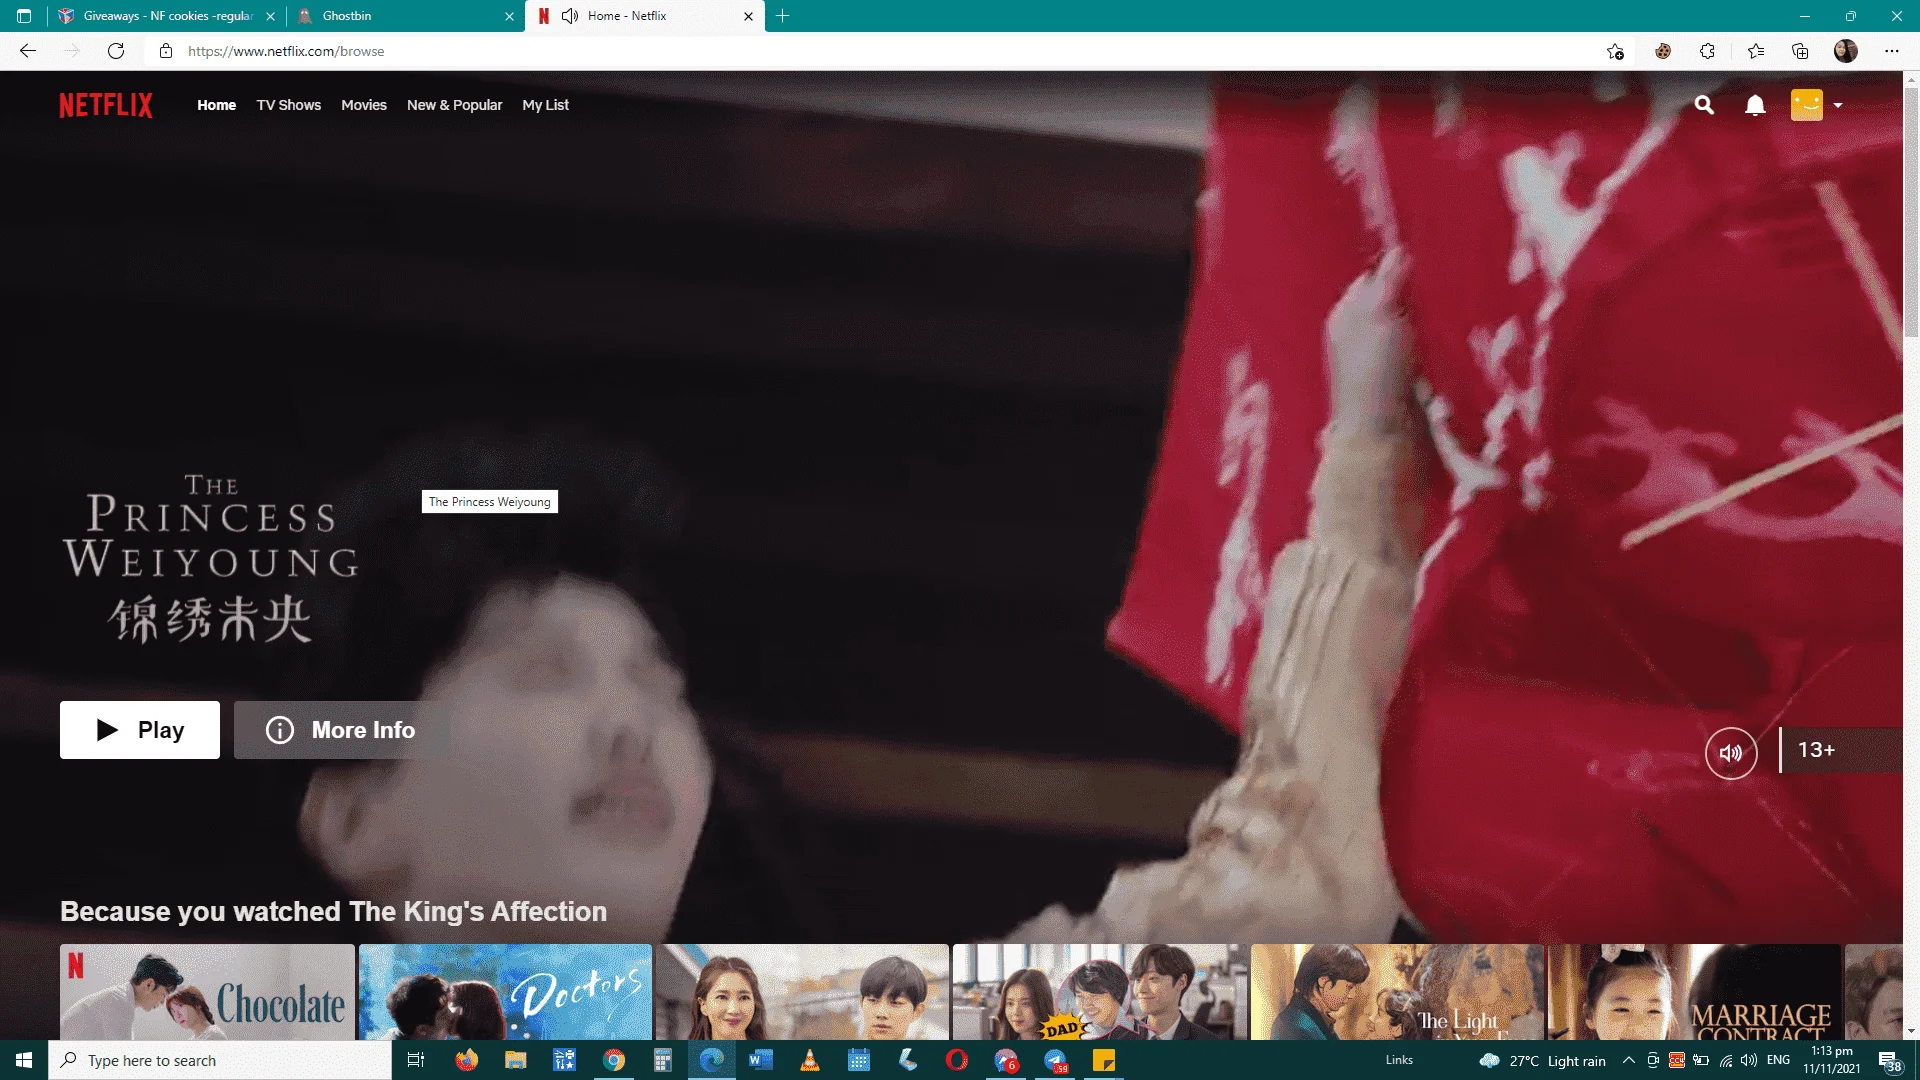The width and height of the screenshot is (1920, 1080).
Task: Select the Marriage Contract thumbnail
Action: click(1694, 992)
